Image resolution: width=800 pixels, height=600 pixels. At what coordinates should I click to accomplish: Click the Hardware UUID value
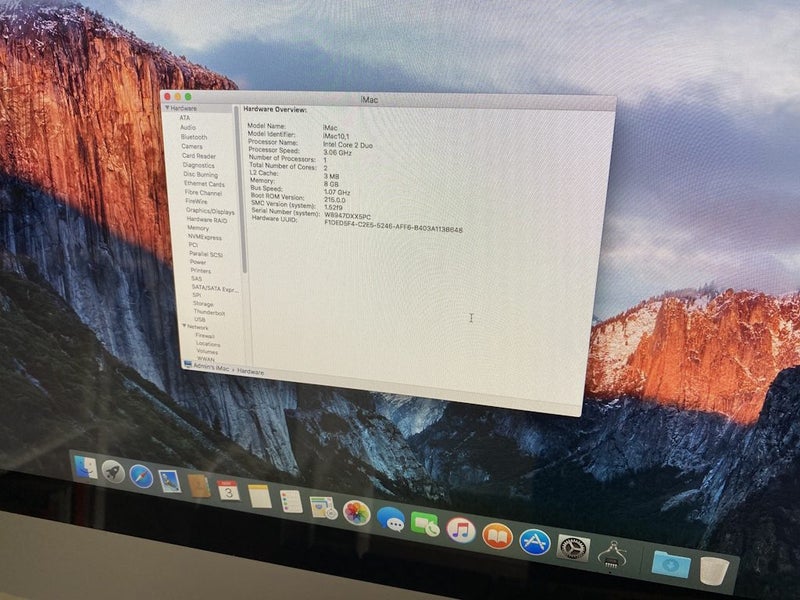(393, 227)
